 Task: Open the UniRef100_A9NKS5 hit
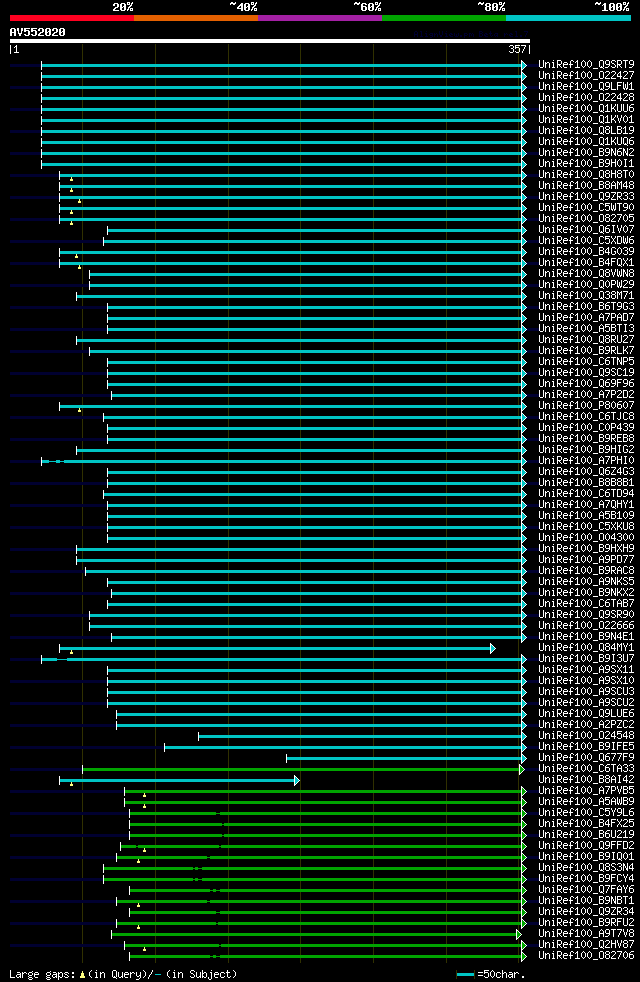(x=586, y=581)
